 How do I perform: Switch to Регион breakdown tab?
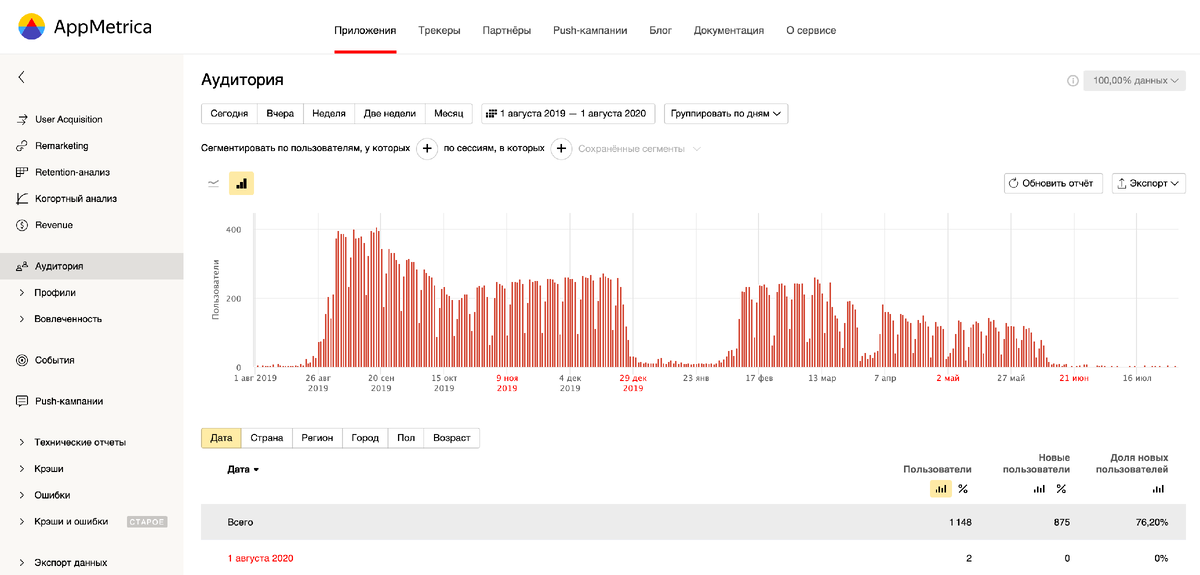(x=317, y=438)
